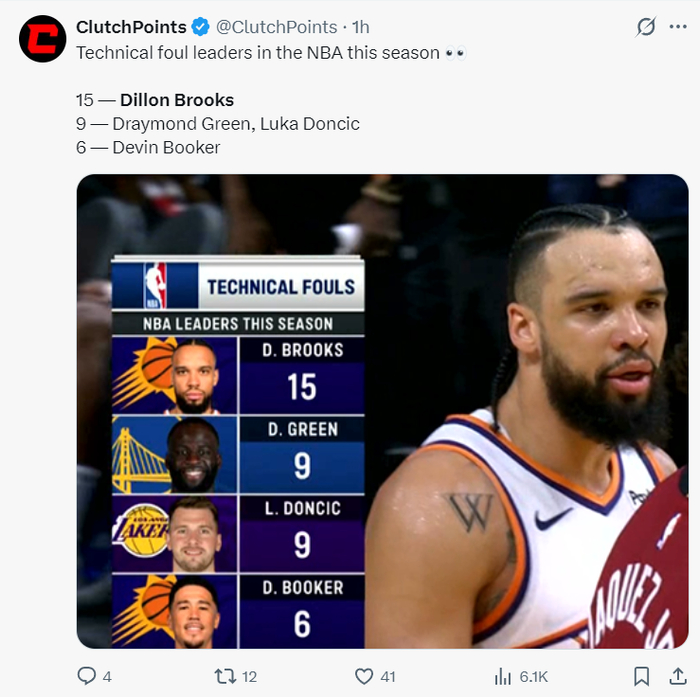The image size is (700, 697).
Task: Share the post using the share icon
Action: (677, 676)
